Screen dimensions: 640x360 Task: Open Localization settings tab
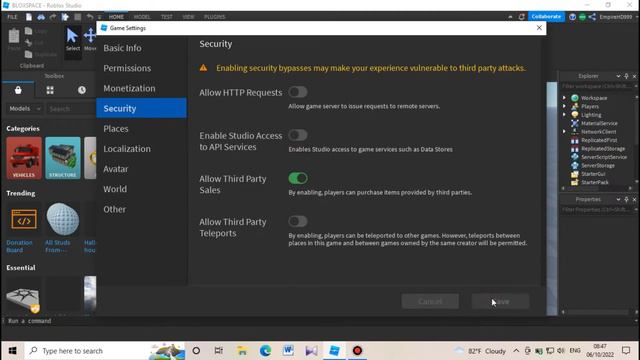click(141, 149)
